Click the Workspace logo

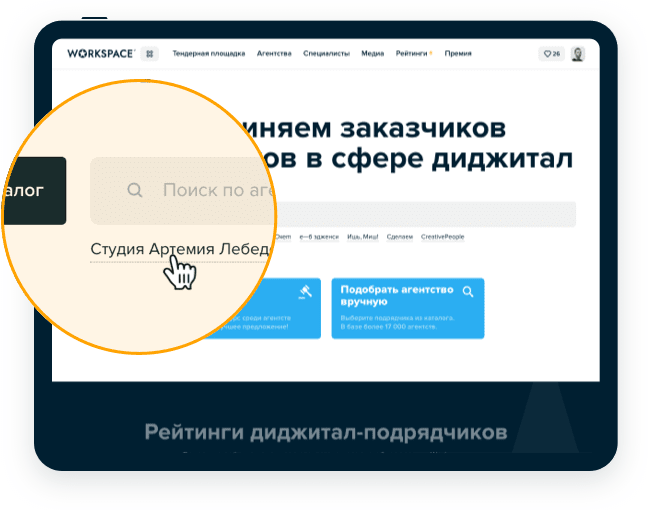point(100,54)
